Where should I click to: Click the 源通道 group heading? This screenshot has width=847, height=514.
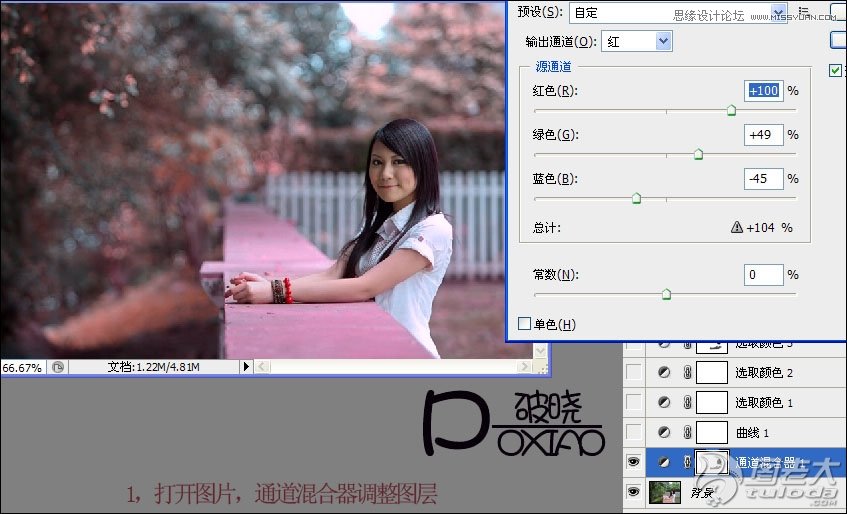pos(553,66)
